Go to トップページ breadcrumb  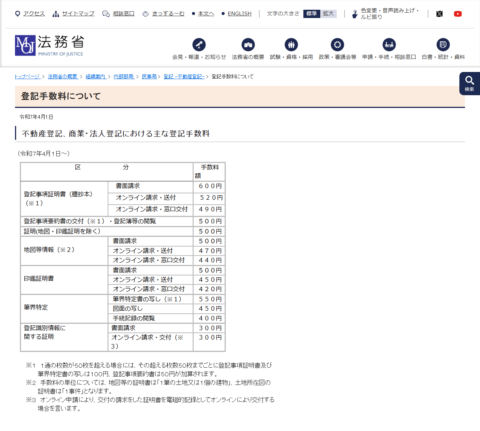(x=27, y=77)
